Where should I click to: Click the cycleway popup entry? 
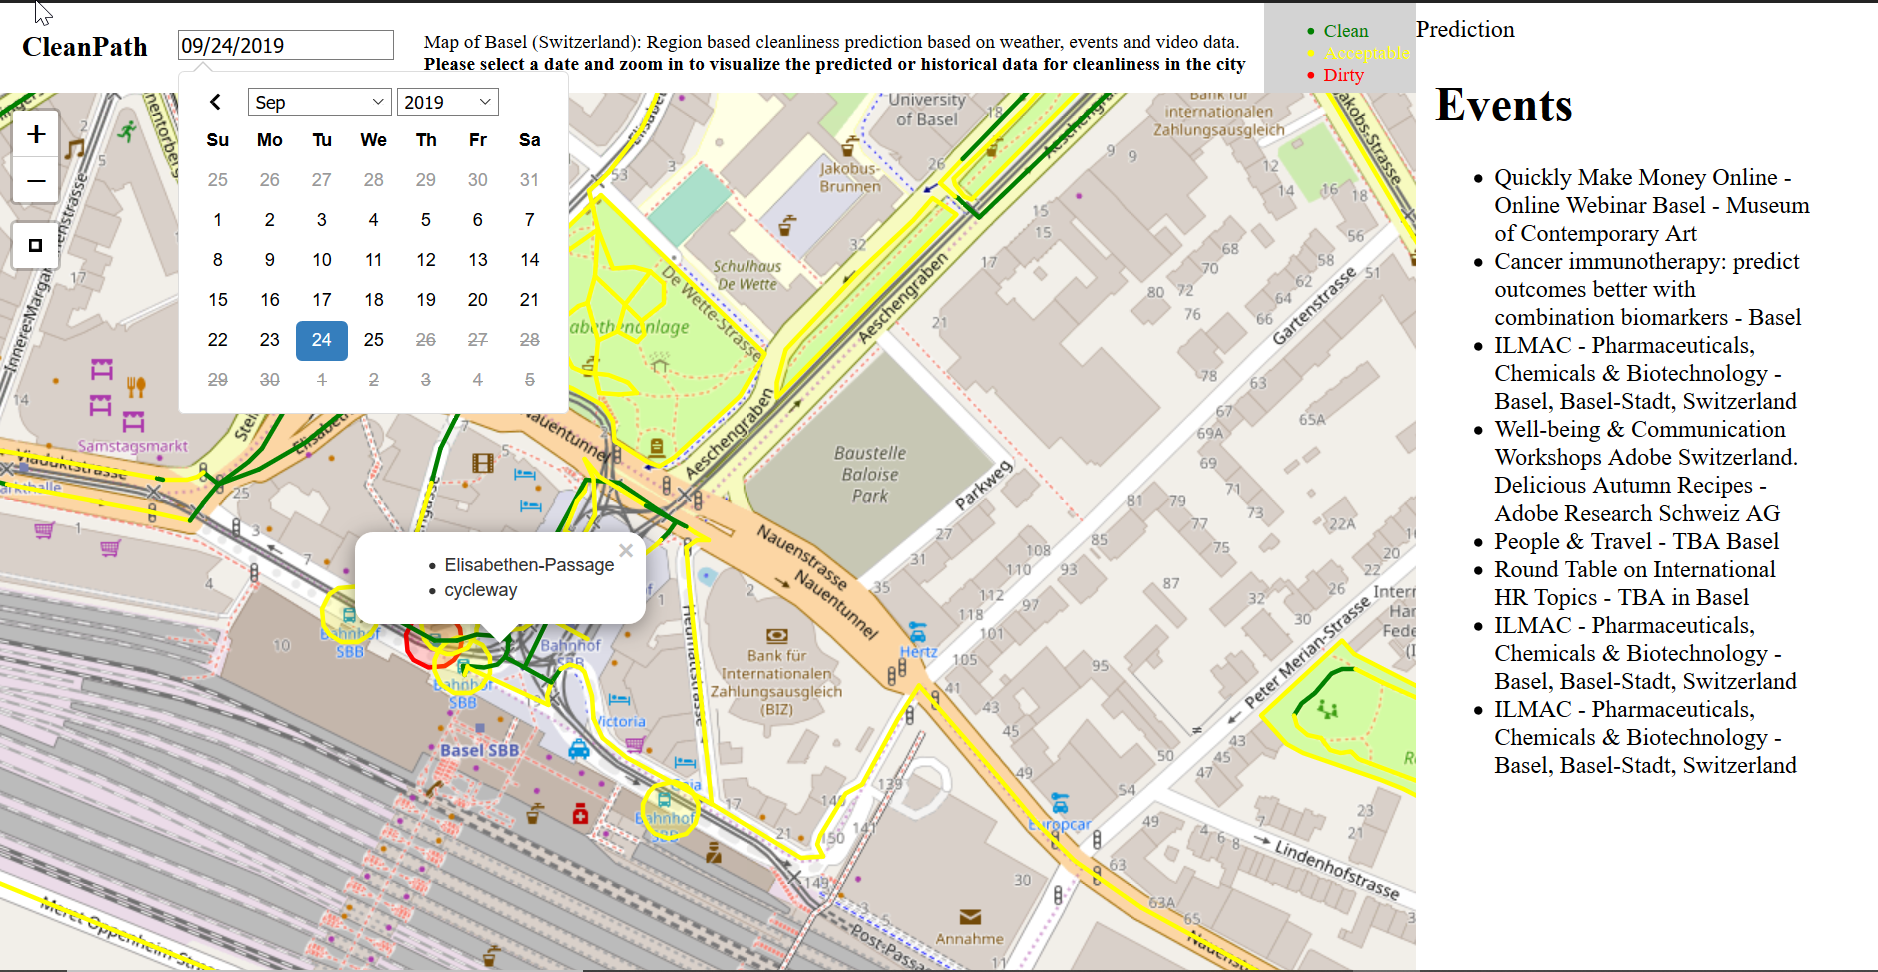click(481, 590)
